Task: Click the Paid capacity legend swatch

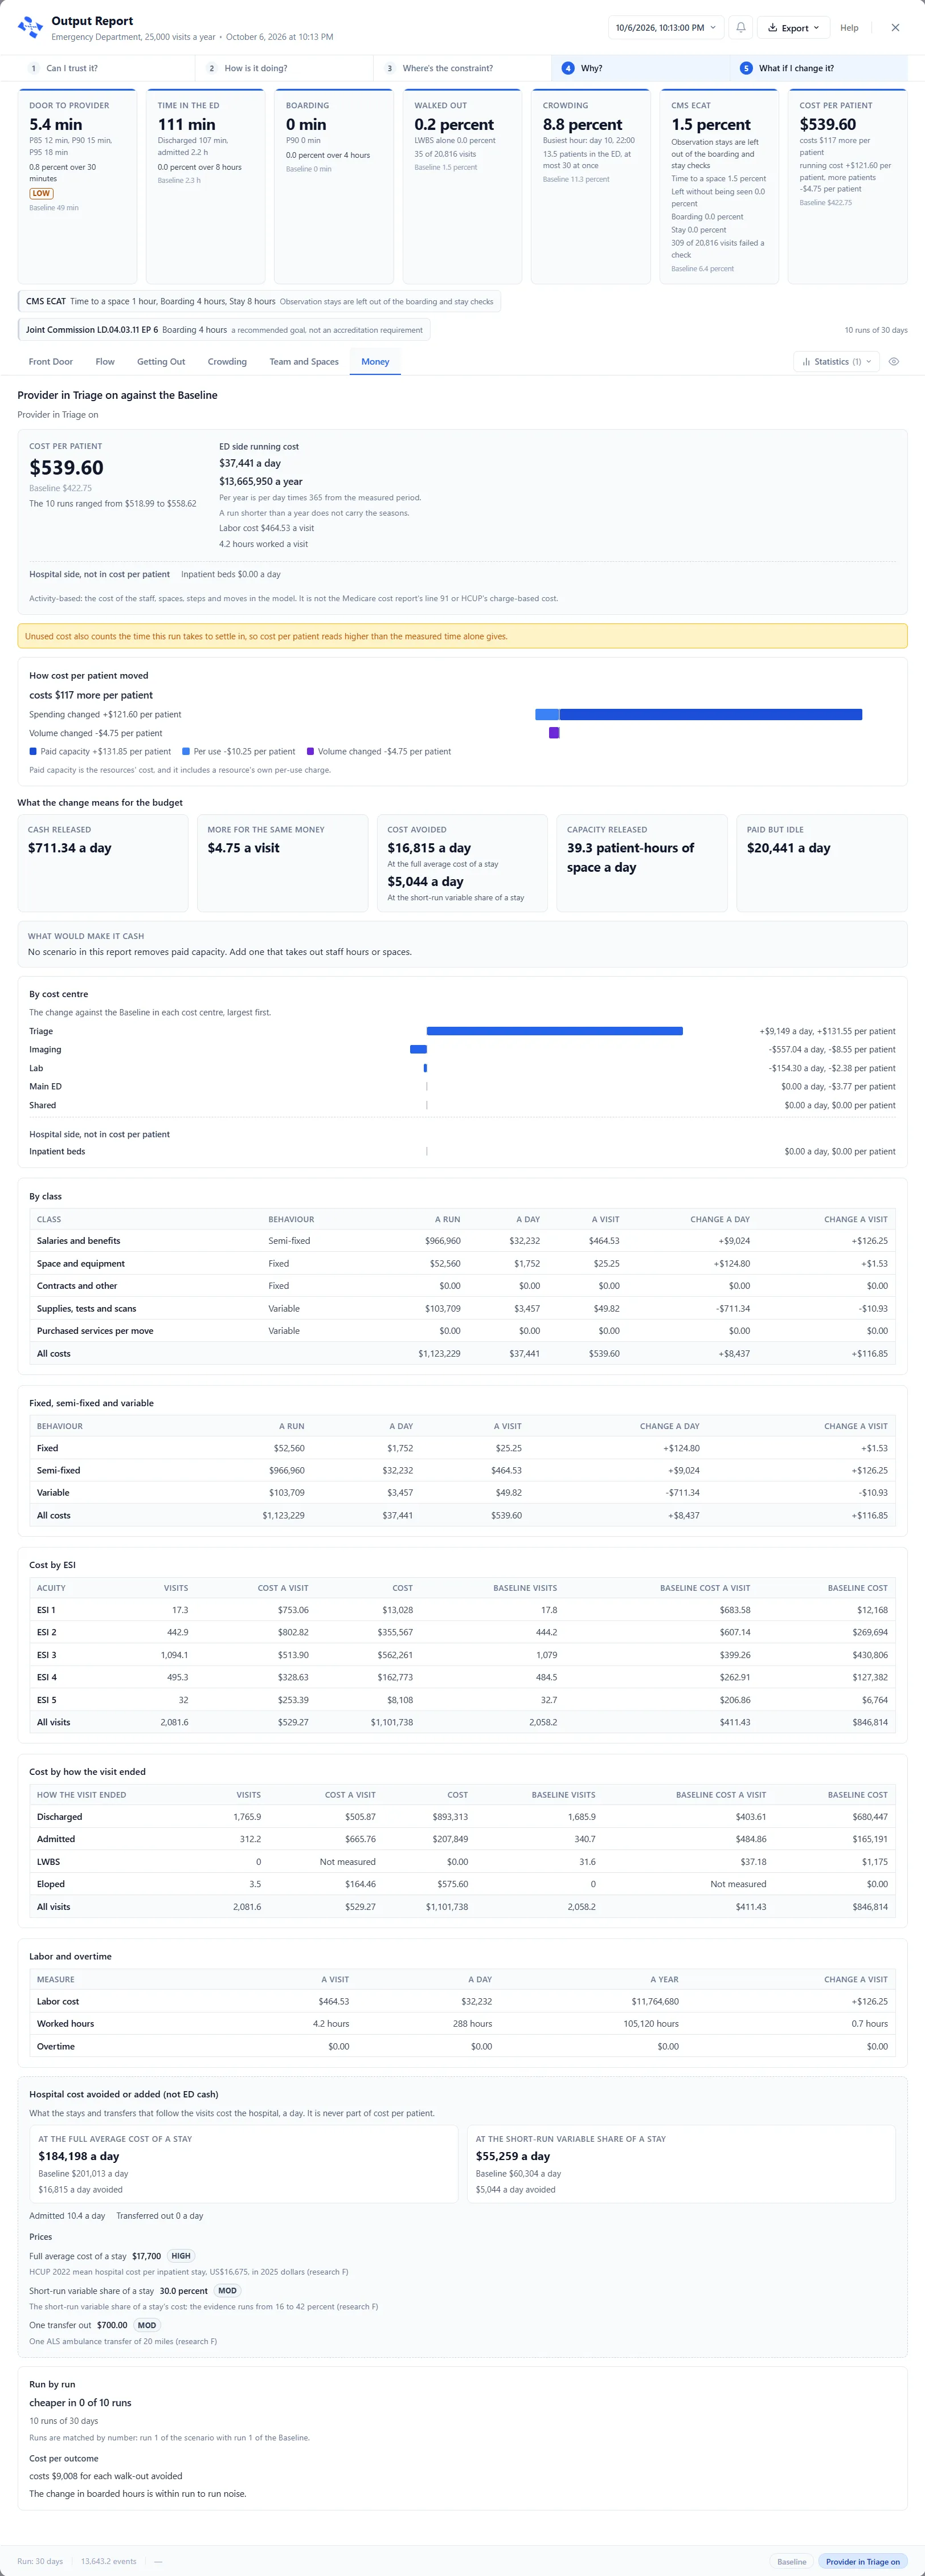Action: pos(33,751)
